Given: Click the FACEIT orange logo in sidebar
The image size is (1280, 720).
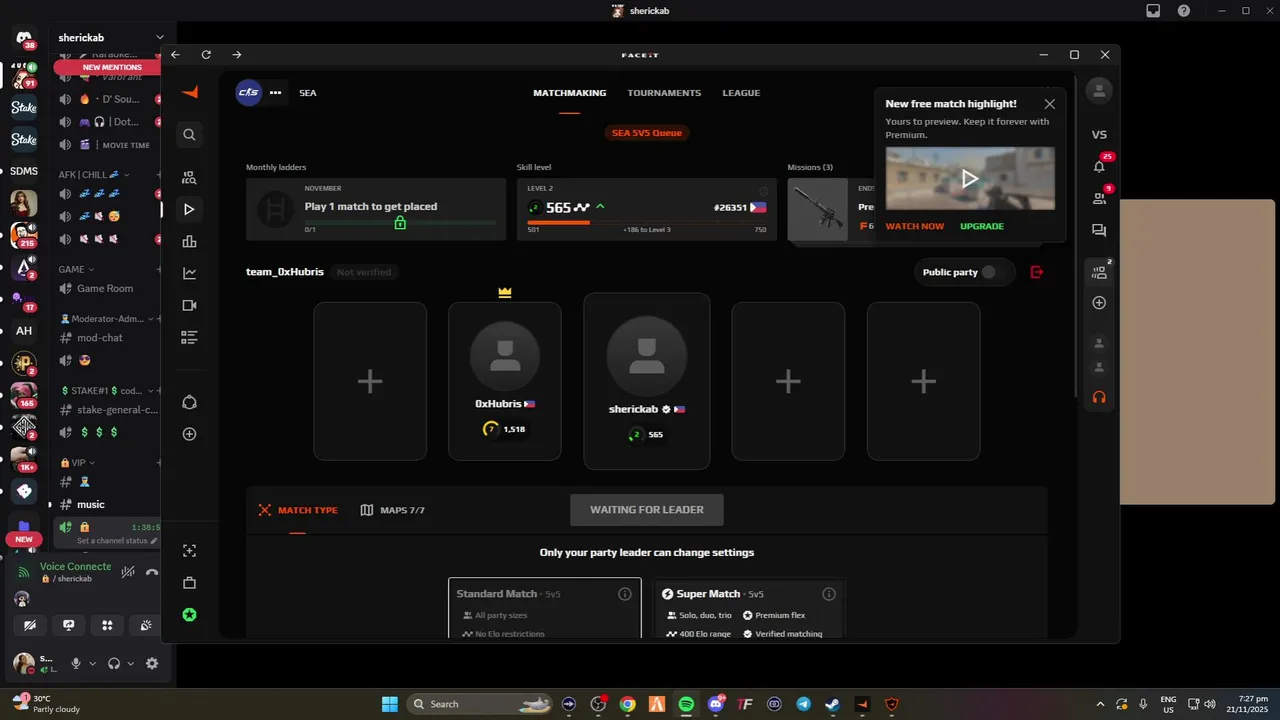Looking at the screenshot, I should click(x=190, y=92).
